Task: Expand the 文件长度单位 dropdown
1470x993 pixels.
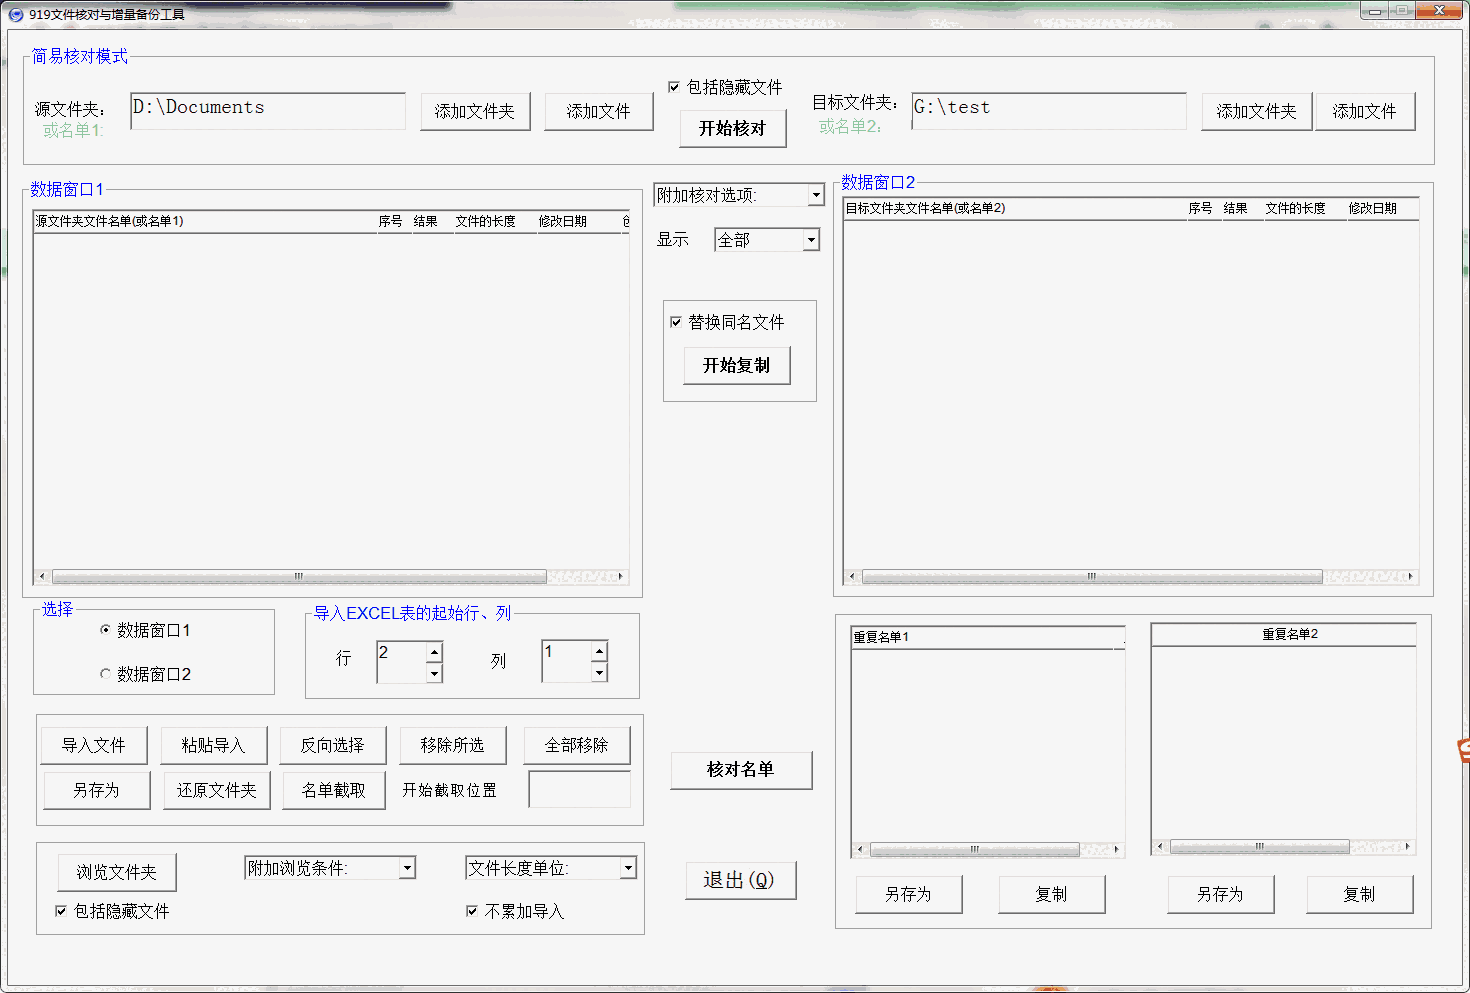Action: point(629,867)
